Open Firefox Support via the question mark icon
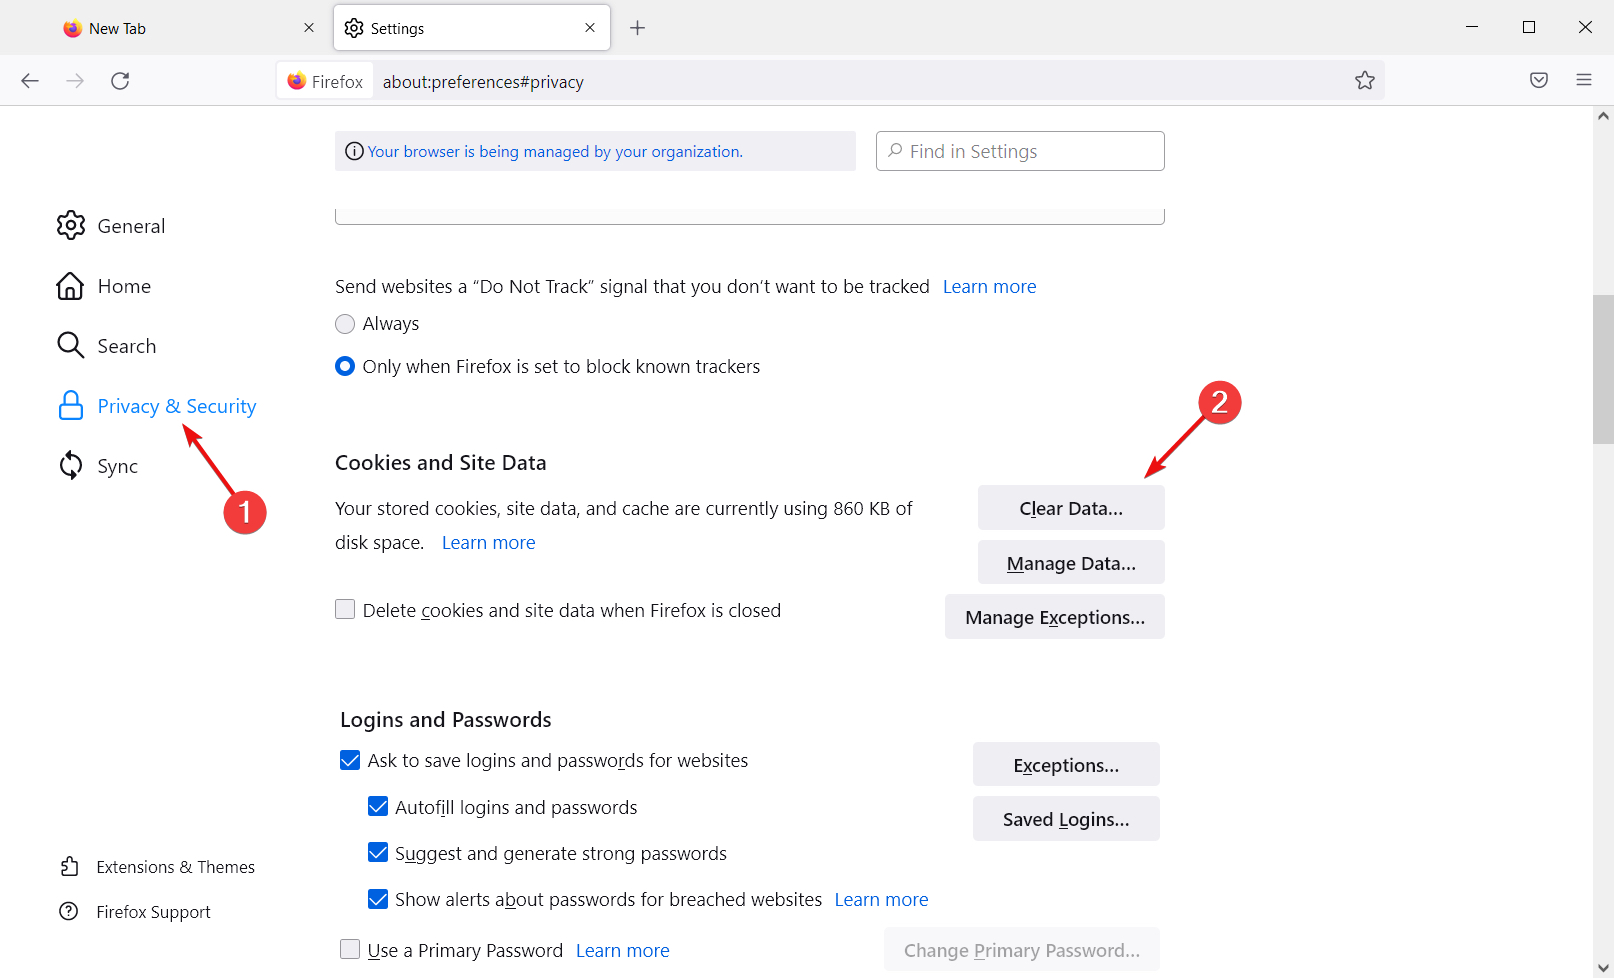The image size is (1614, 978). pyautogui.click(x=69, y=911)
